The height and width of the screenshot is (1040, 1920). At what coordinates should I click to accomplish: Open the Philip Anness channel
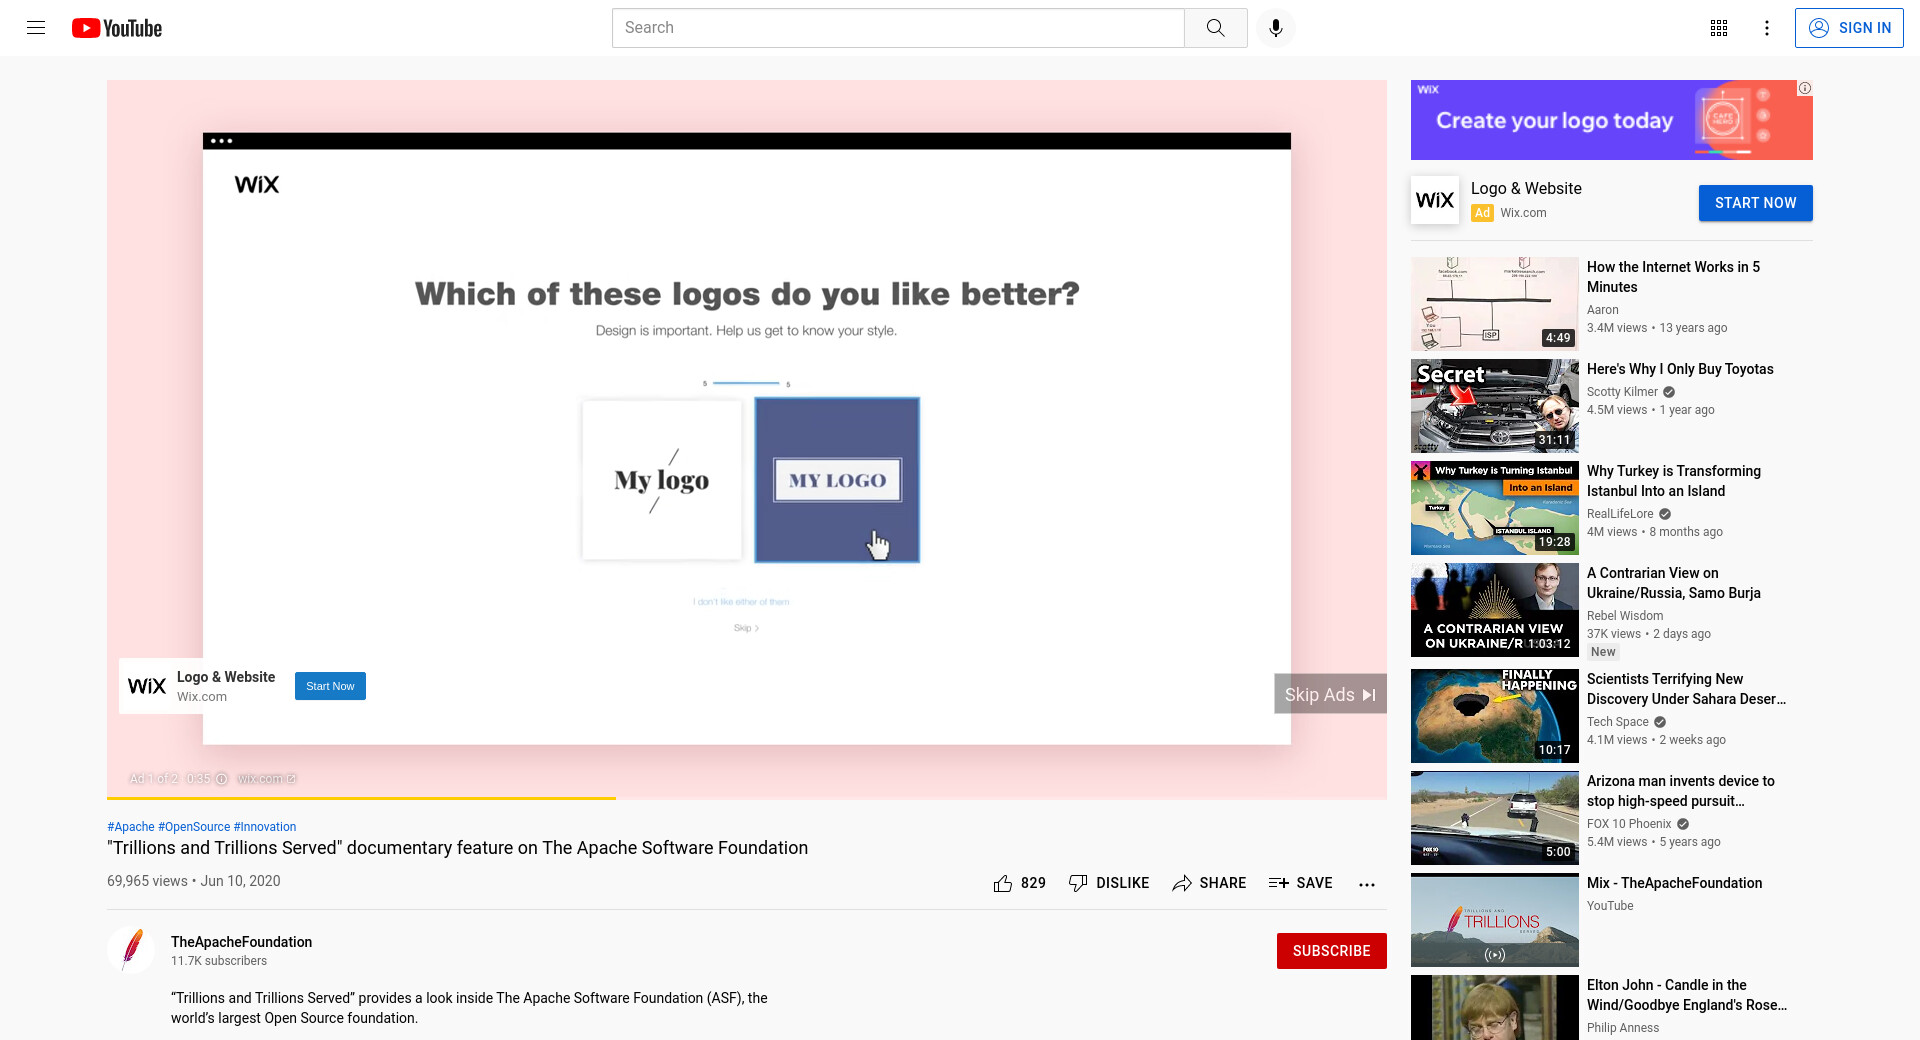coord(1623,1028)
